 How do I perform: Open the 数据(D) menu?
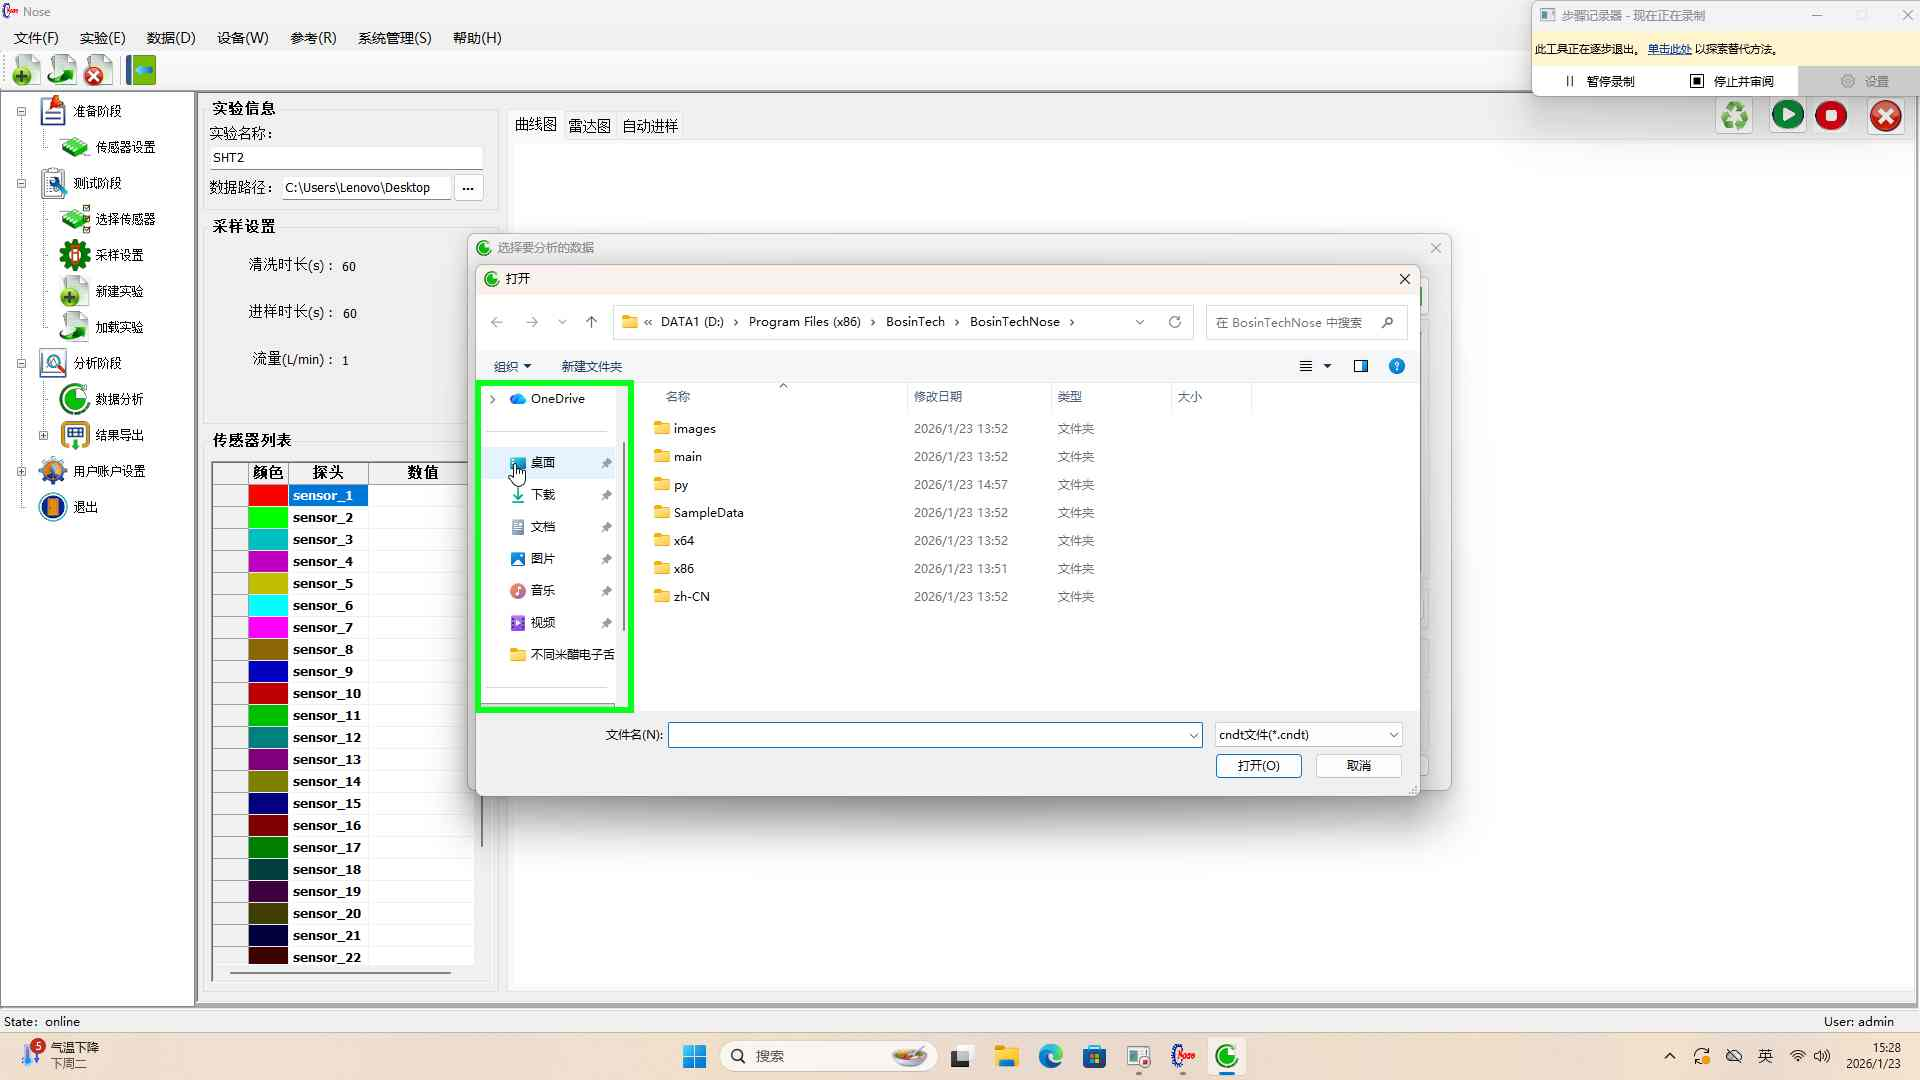click(x=171, y=38)
